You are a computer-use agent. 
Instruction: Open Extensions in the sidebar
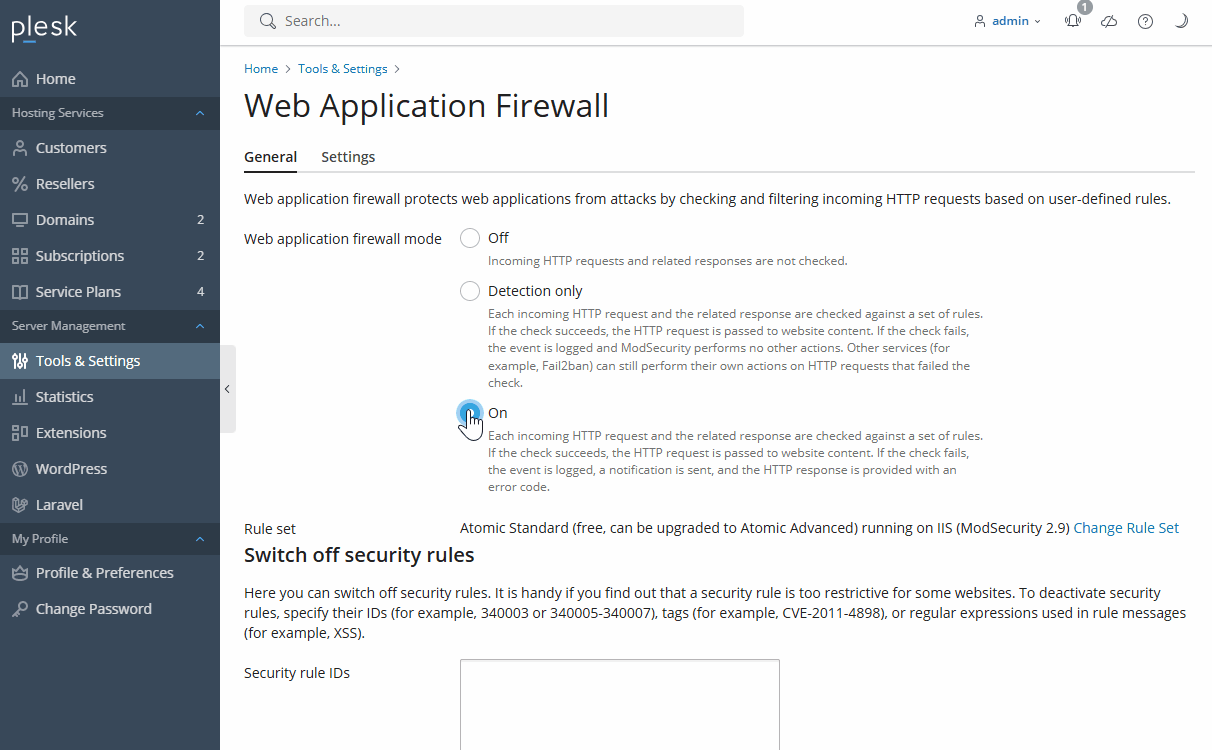110,433
